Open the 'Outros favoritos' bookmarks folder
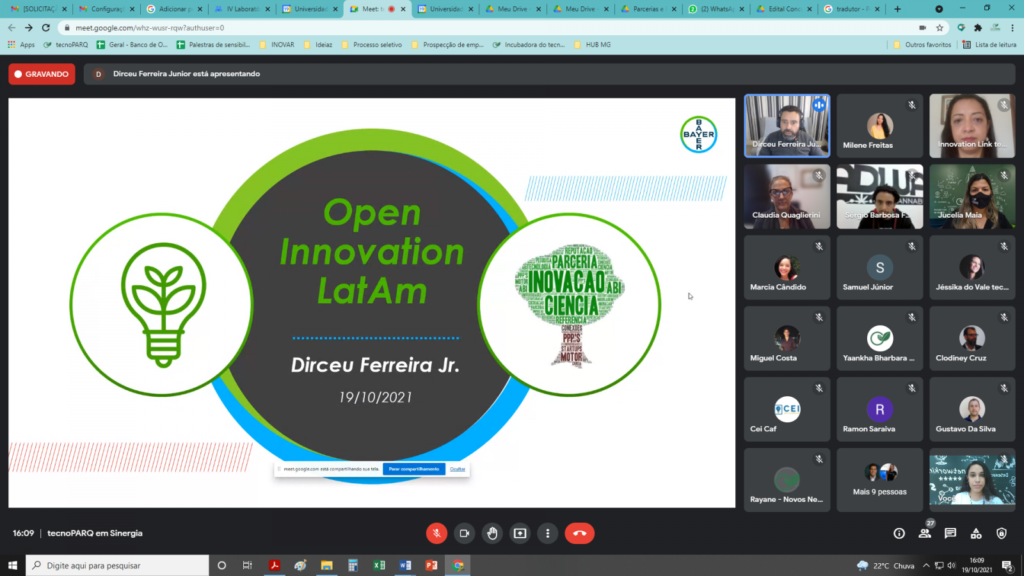Image resolution: width=1024 pixels, height=576 pixels. 921,45
